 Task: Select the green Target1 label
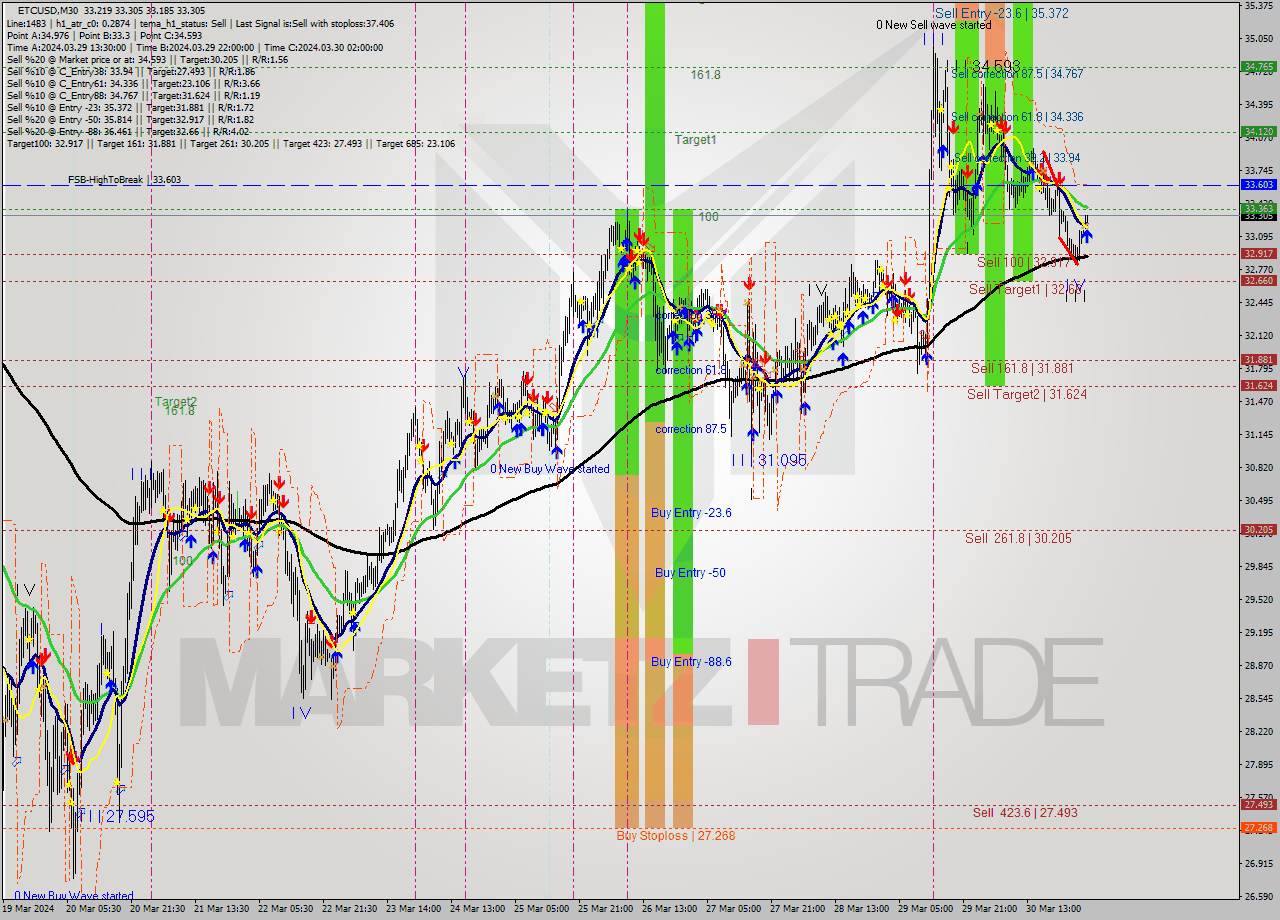(695, 140)
